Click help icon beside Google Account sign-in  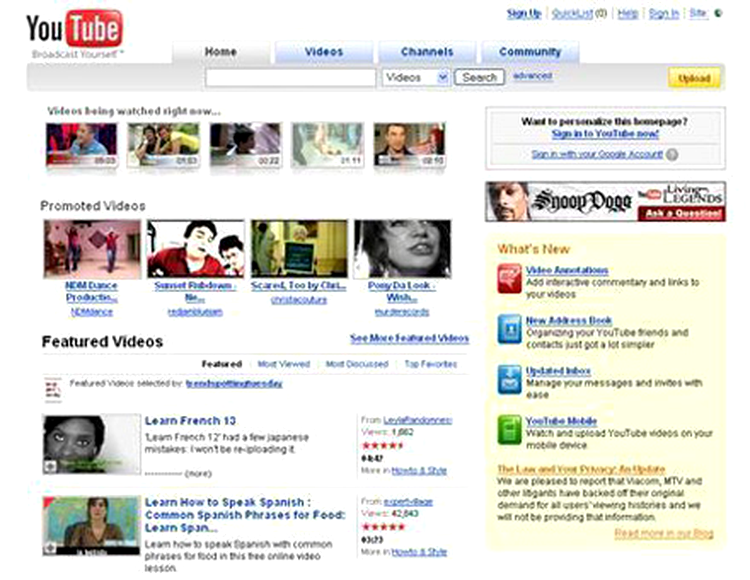coord(672,154)
